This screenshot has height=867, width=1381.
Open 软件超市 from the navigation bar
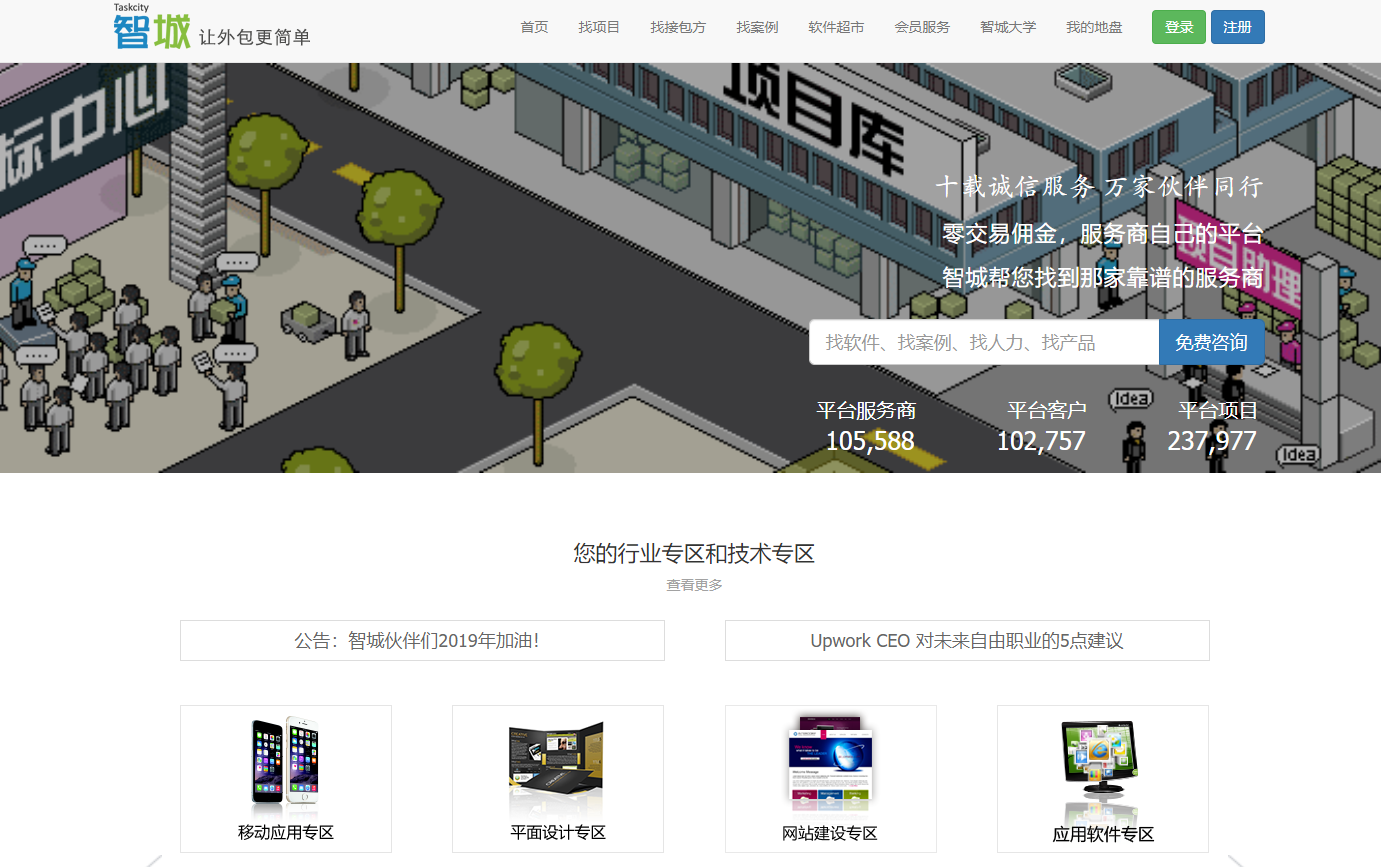836,27
